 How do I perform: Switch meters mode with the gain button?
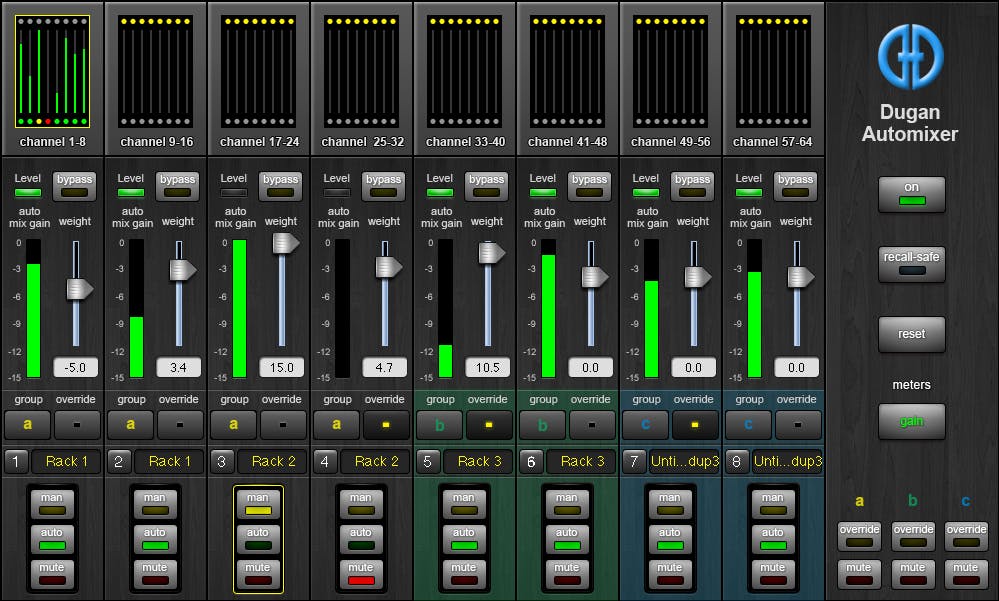(x=911, y=421)
